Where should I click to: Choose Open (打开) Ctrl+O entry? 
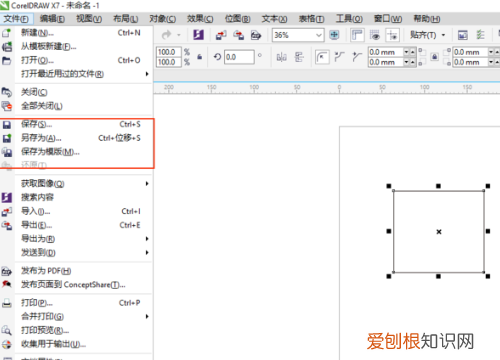[x=76, y=60]
